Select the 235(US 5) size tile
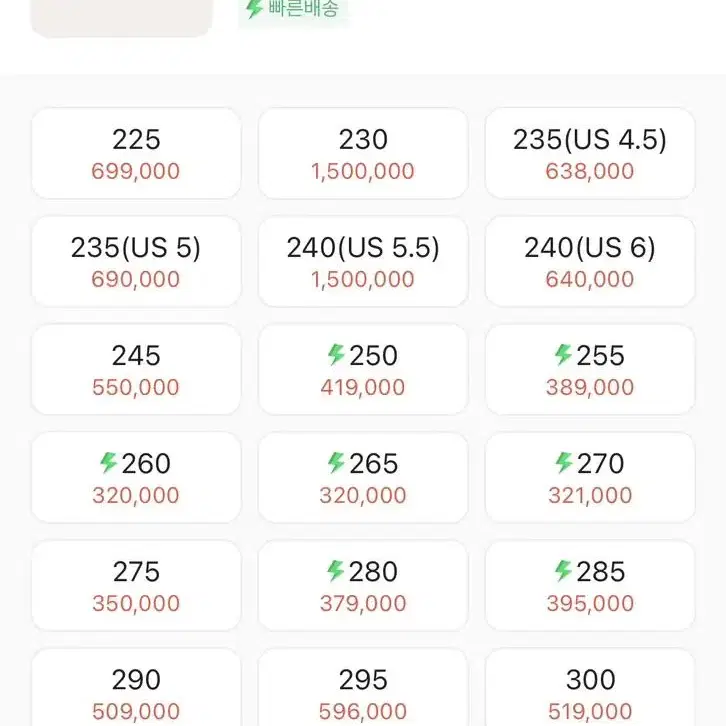Screen dimensions: 726x726 click(x=136, y=262)
